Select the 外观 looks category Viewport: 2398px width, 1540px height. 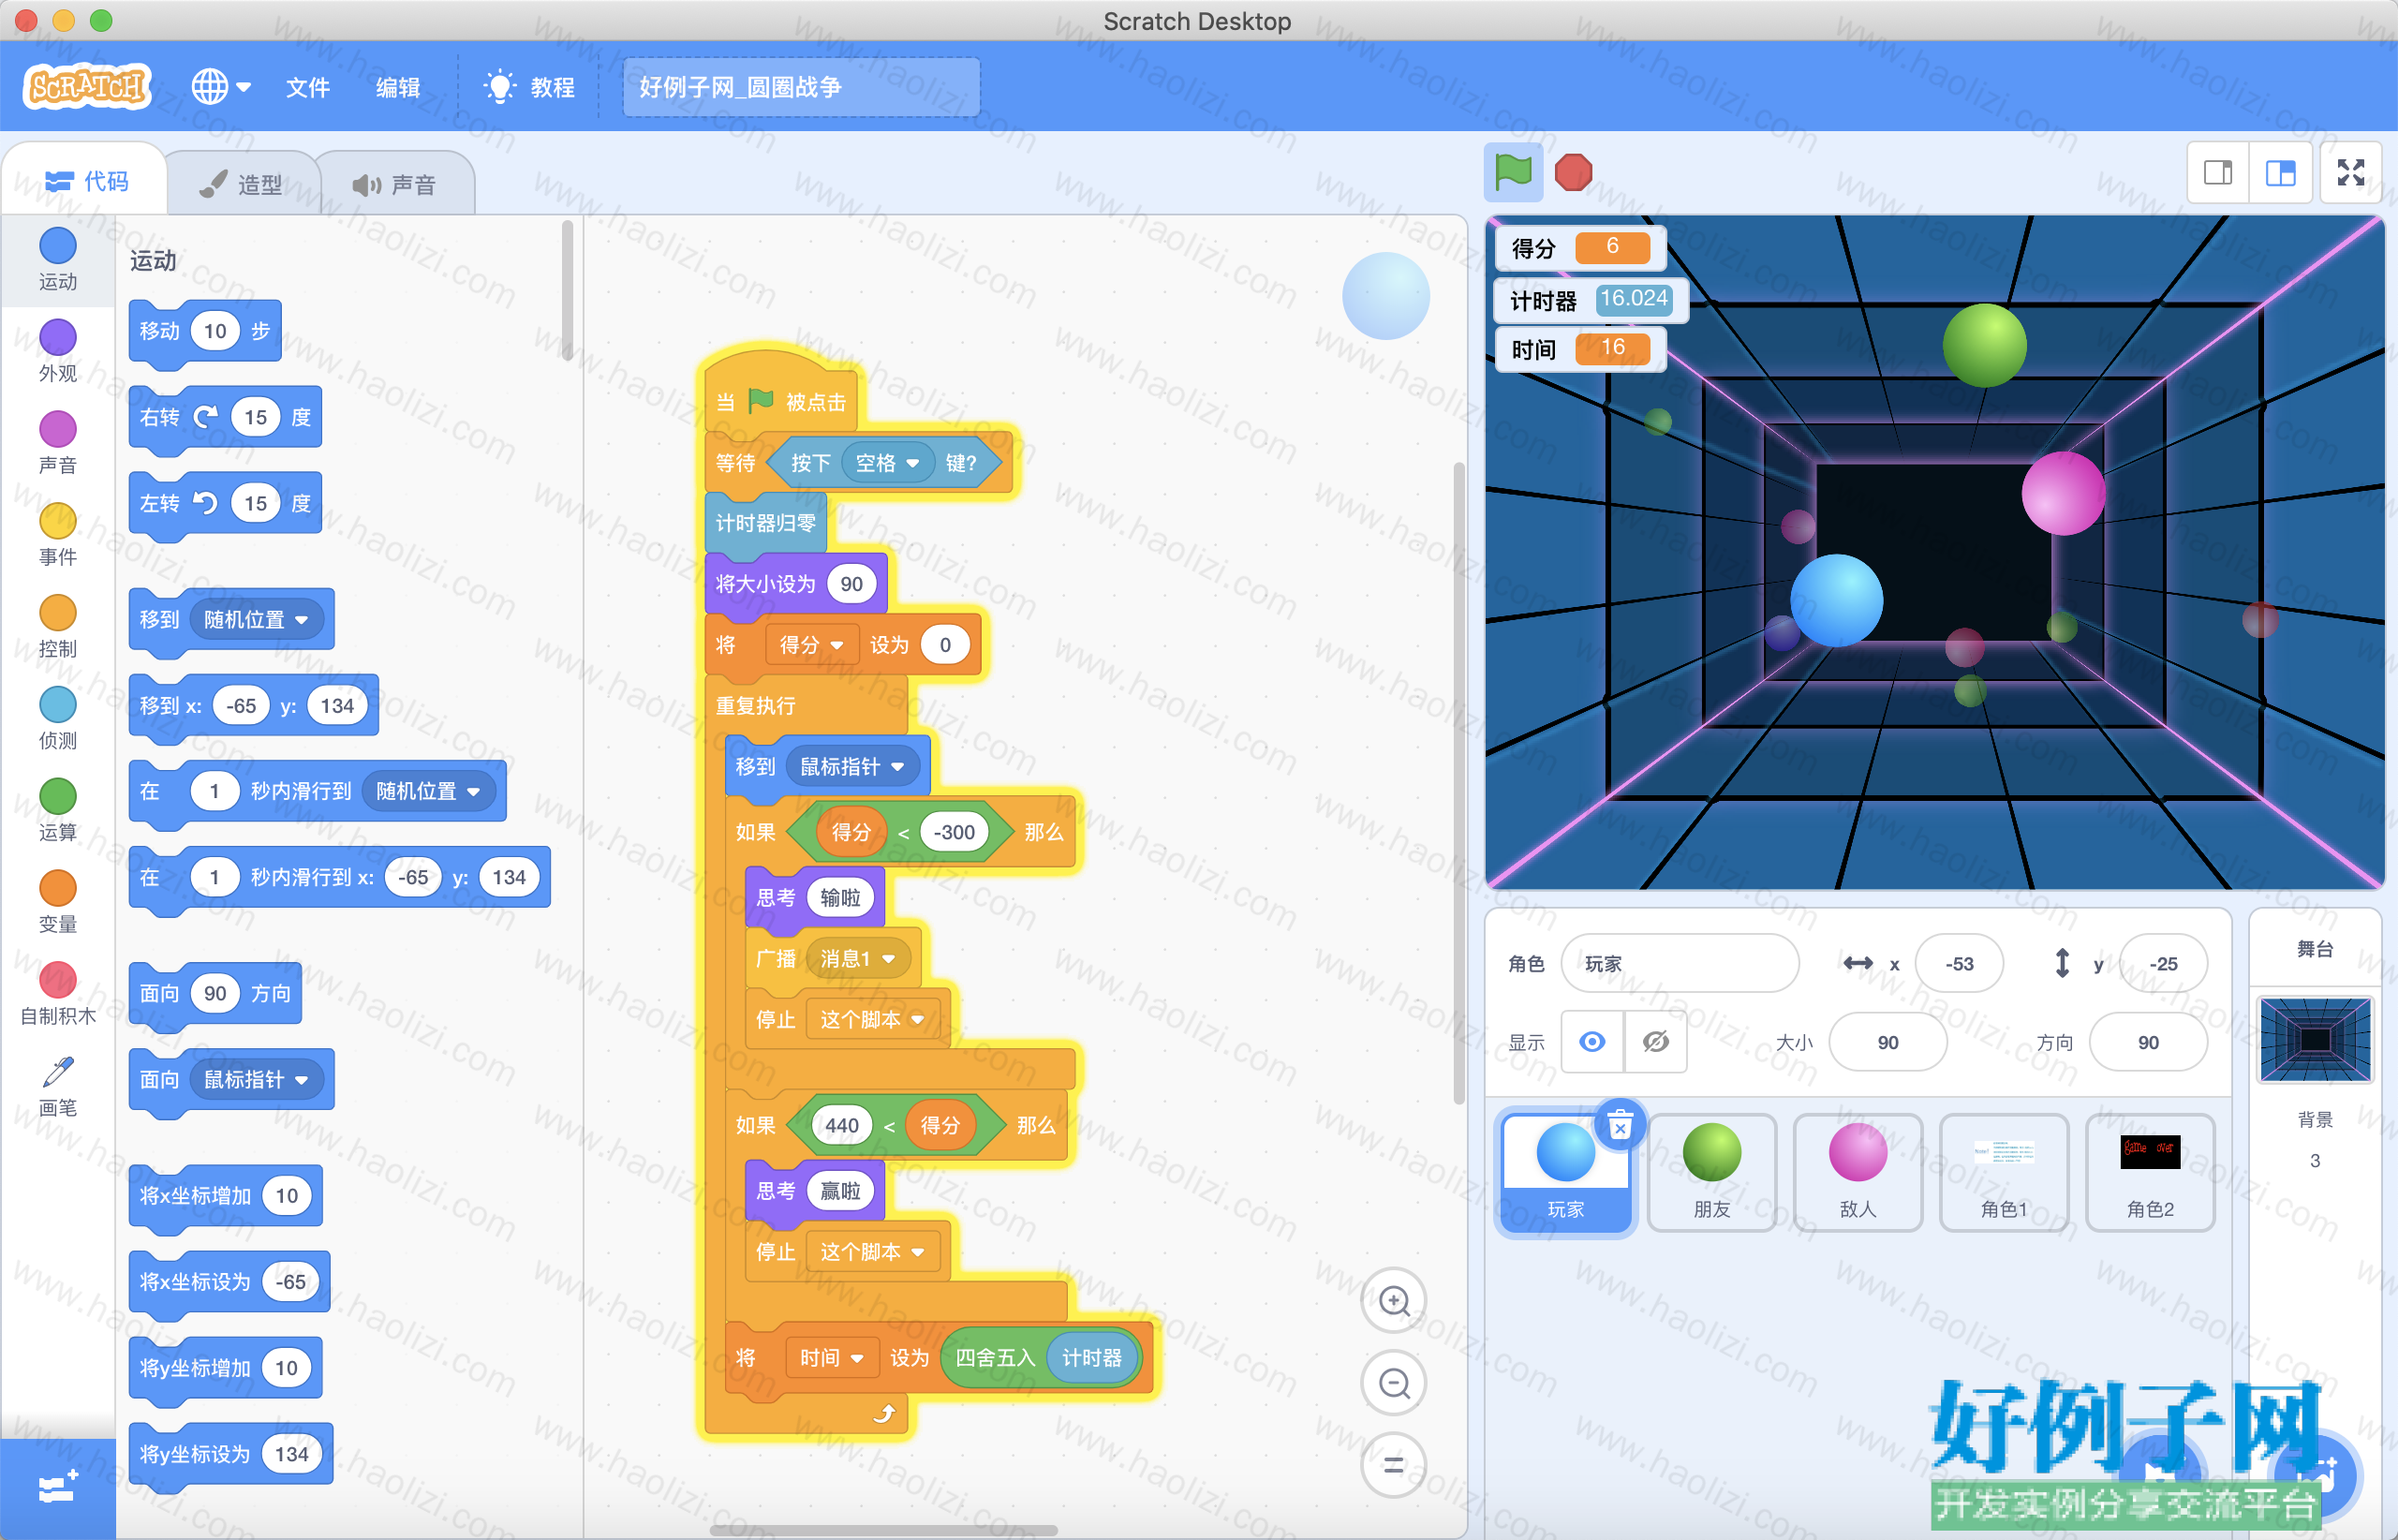(x=58, y=351)
